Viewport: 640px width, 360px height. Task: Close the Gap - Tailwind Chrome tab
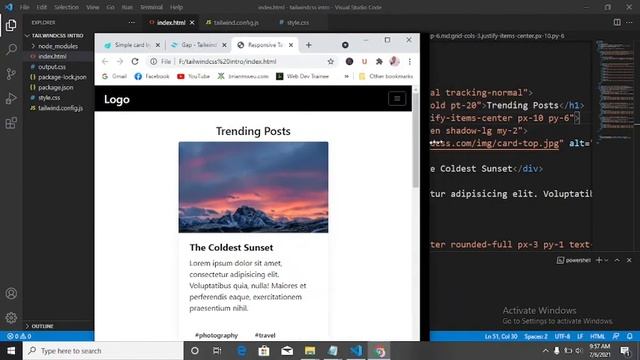point(224,45)
